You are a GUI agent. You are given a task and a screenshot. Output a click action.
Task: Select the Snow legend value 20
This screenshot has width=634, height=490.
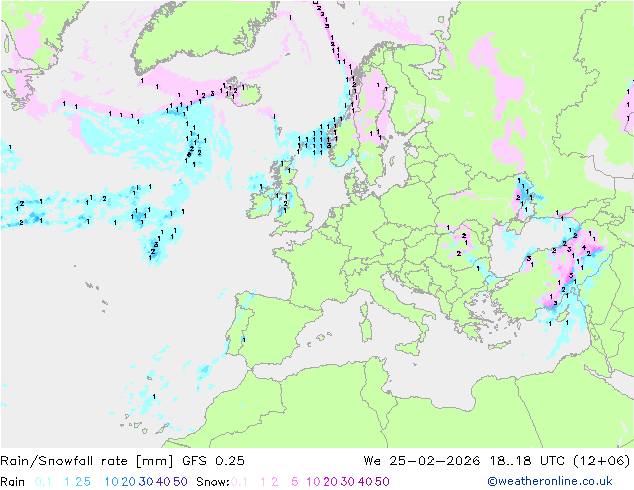(330, 482)
